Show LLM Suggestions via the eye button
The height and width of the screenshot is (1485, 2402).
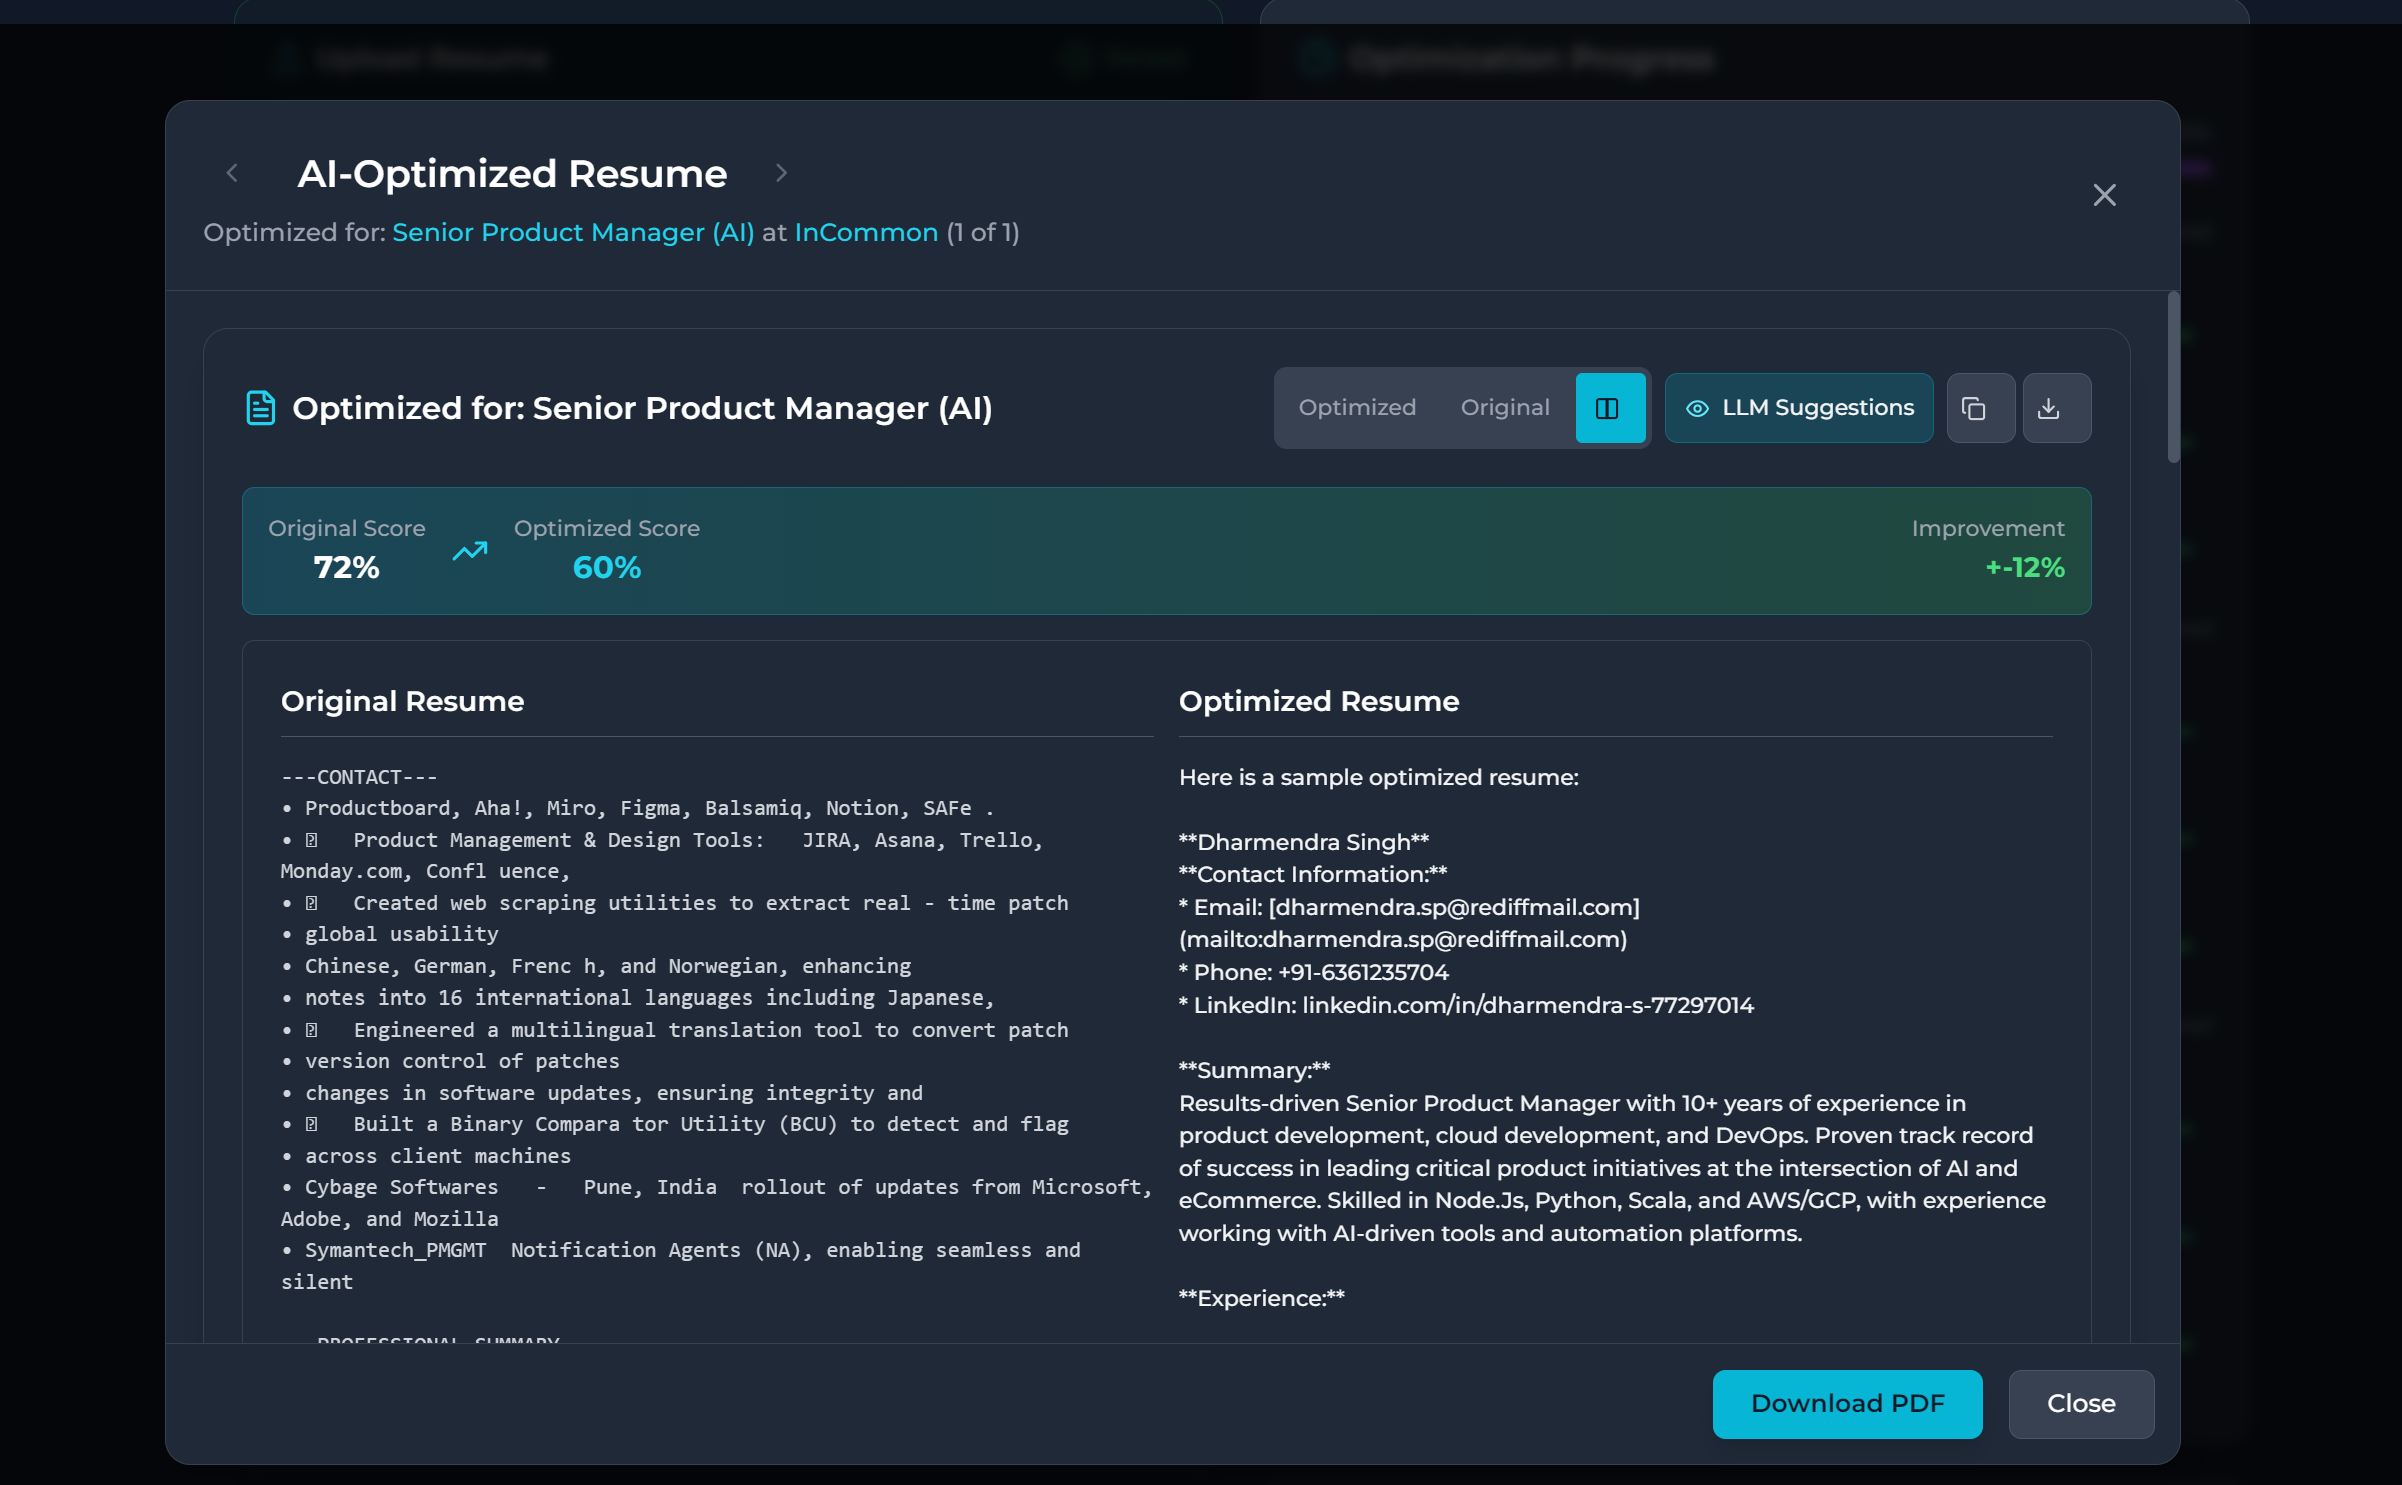[x=1798, y=408]
